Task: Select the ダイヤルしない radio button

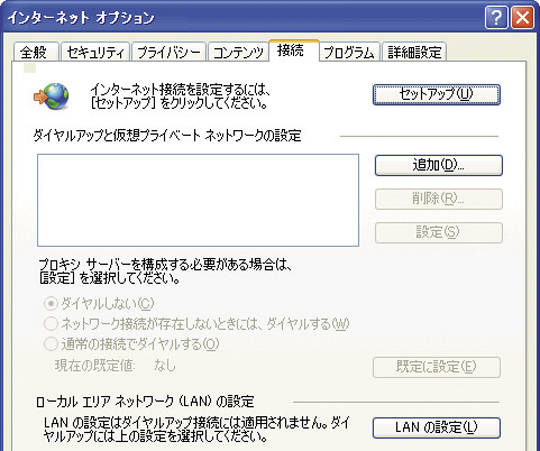Action: (51, 304)
